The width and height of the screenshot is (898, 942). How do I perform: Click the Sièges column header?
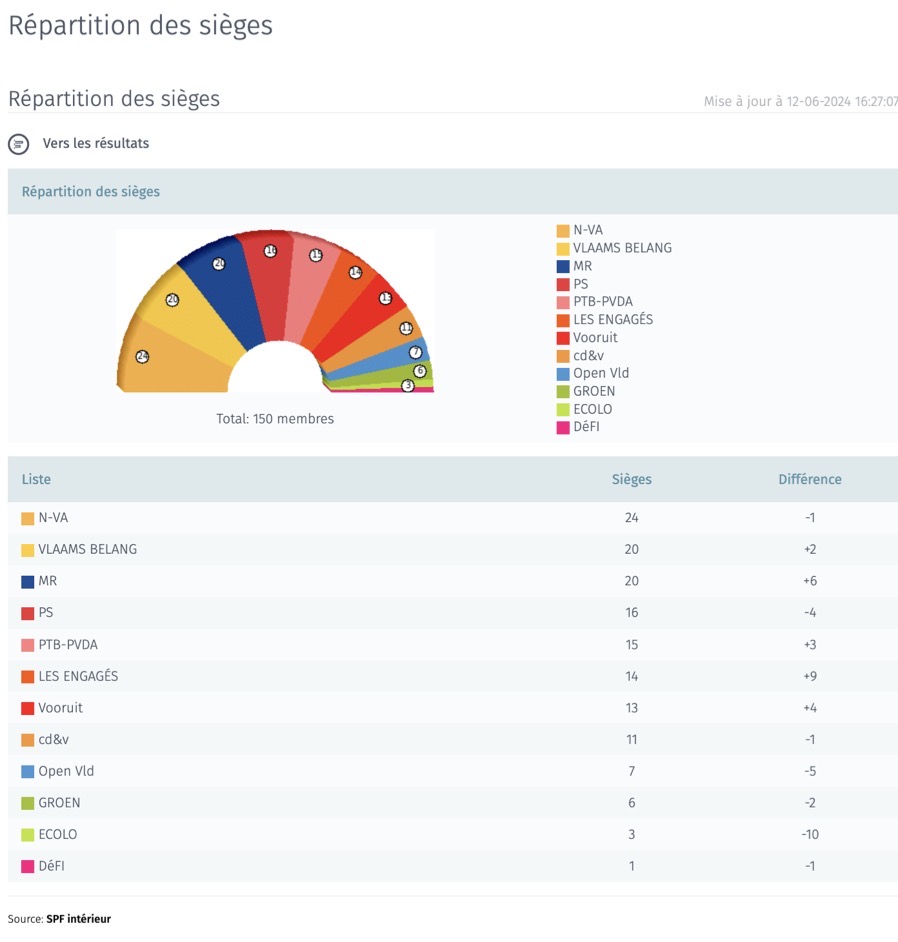[x=631, y=479]
